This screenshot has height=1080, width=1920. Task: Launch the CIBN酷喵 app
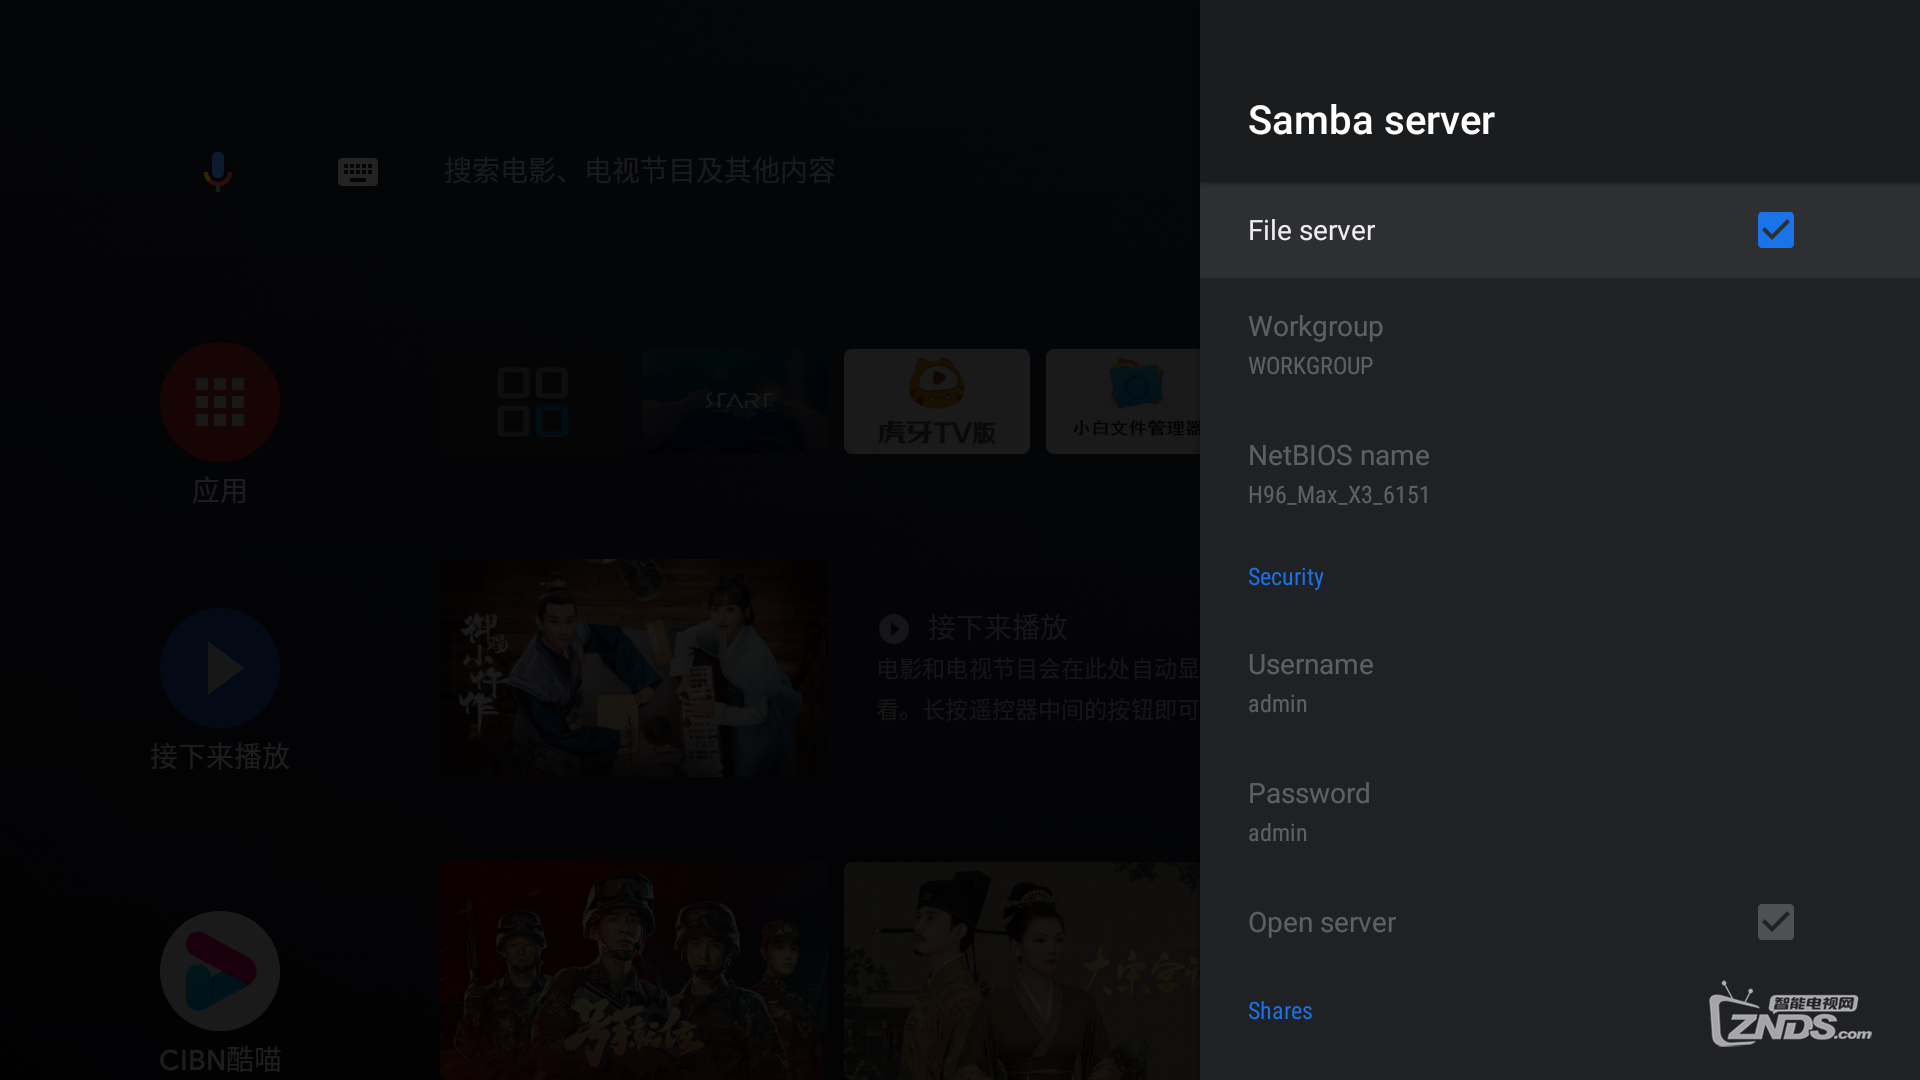[219, 969]
